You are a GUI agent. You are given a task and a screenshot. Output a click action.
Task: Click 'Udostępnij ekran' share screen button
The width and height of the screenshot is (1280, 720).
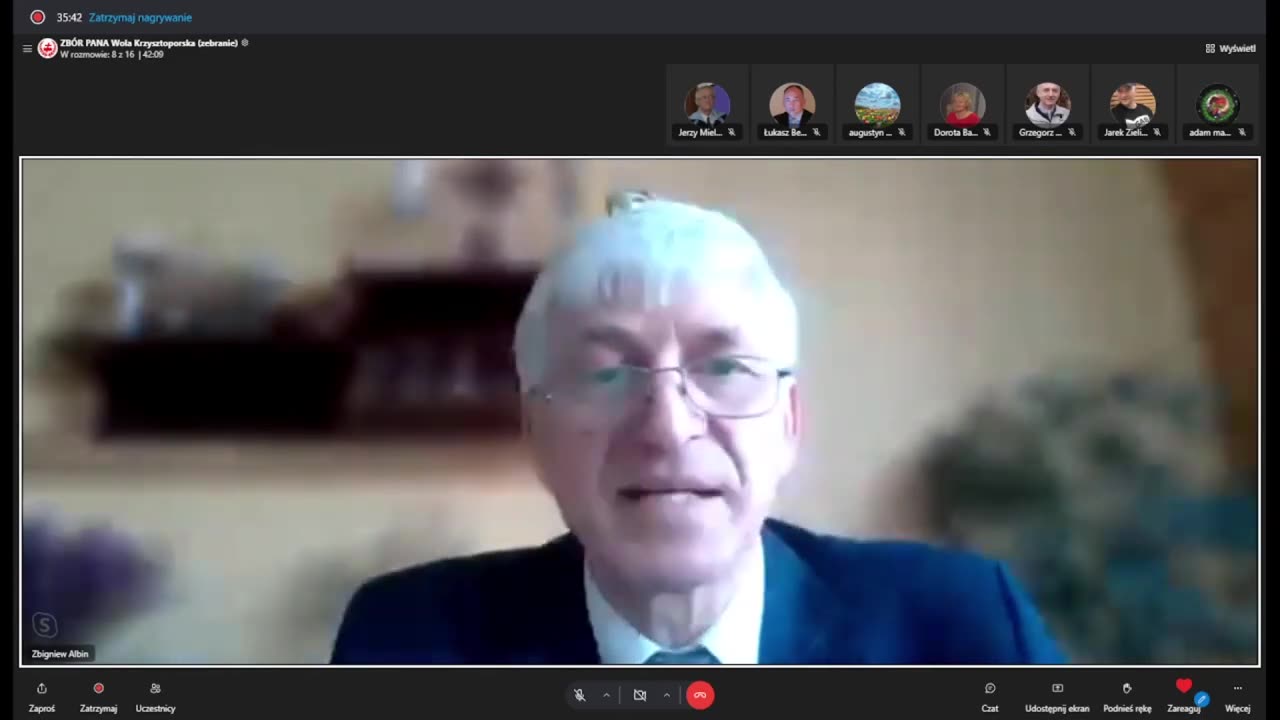[1057, 697]
